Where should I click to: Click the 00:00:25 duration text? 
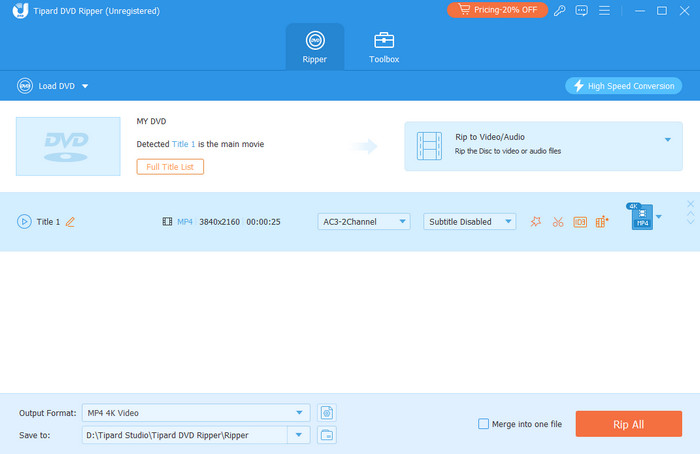point(263,222)
